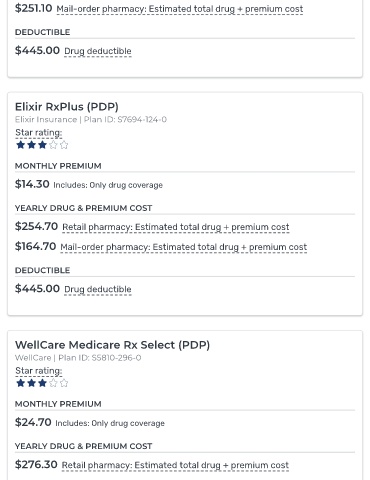Click the fourth empty star in WellCare rating
The image size is (370, 480).
click(53, 383)
